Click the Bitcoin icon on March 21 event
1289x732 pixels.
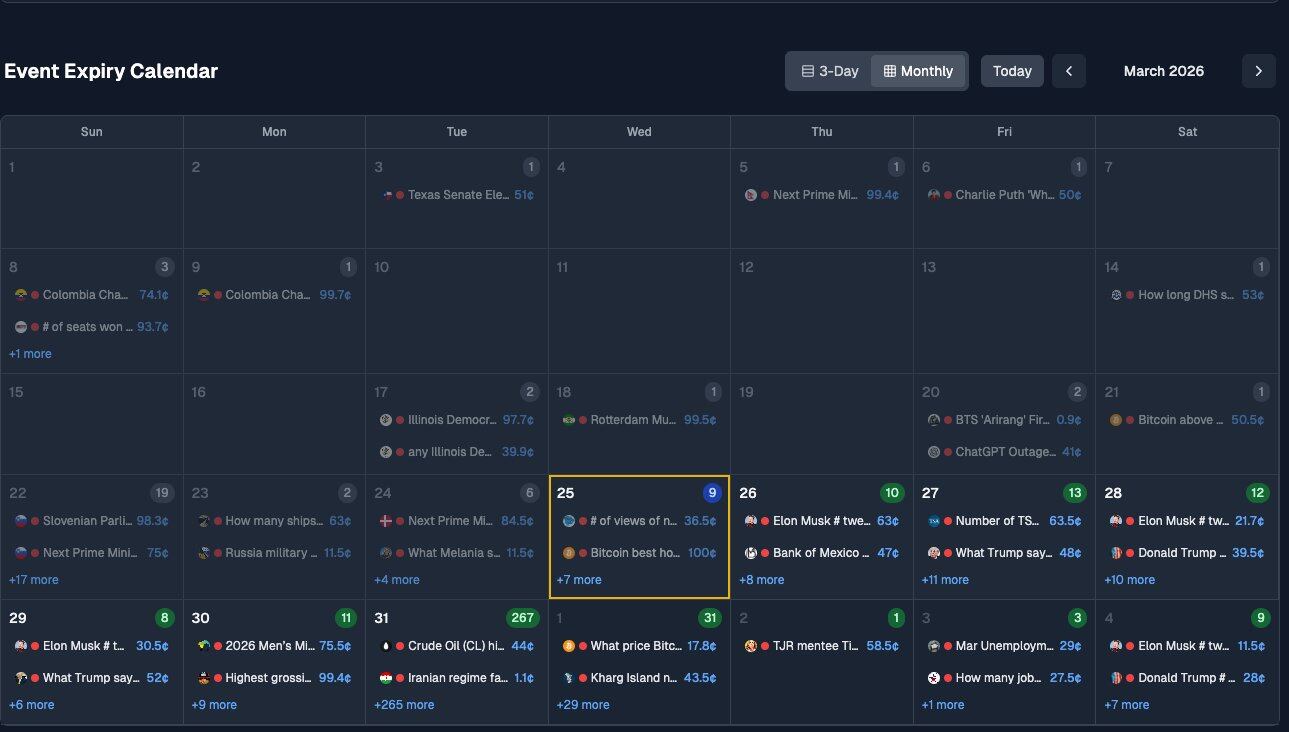click(1116, 420)
